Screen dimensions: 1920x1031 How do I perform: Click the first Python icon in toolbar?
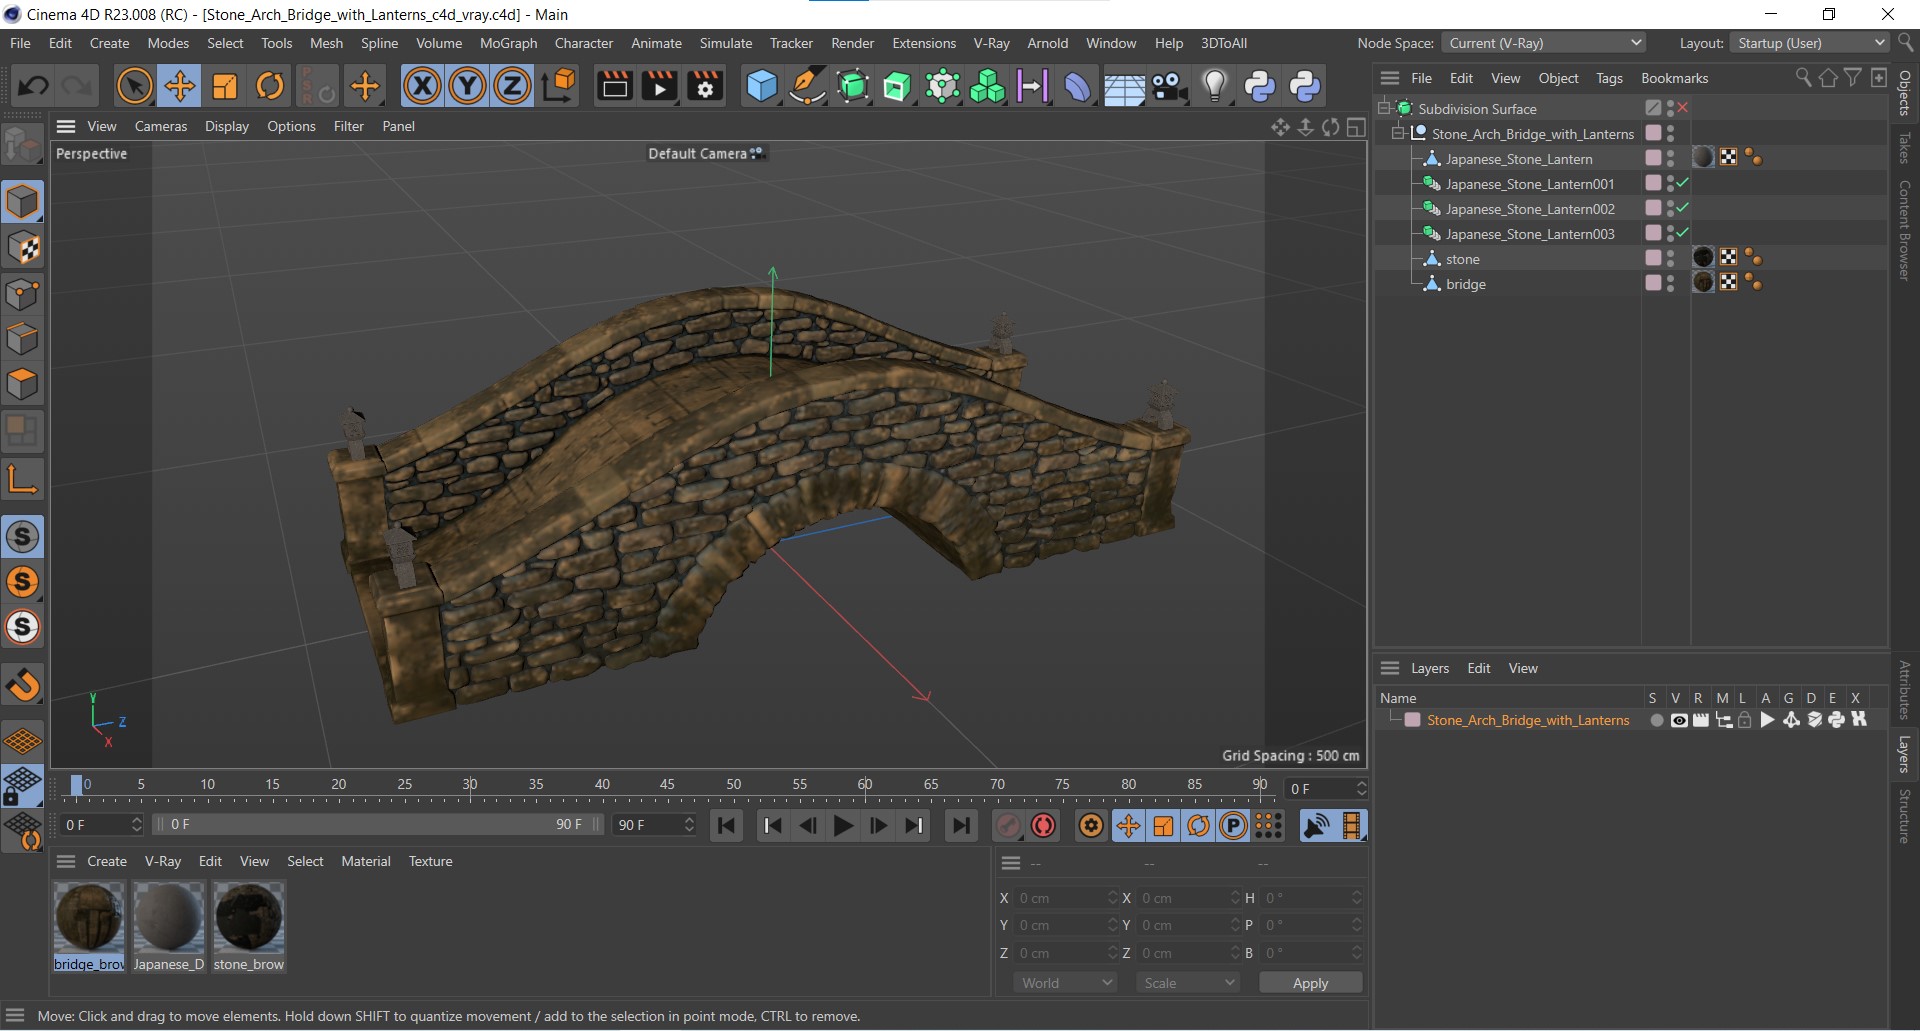(1260, 86)
